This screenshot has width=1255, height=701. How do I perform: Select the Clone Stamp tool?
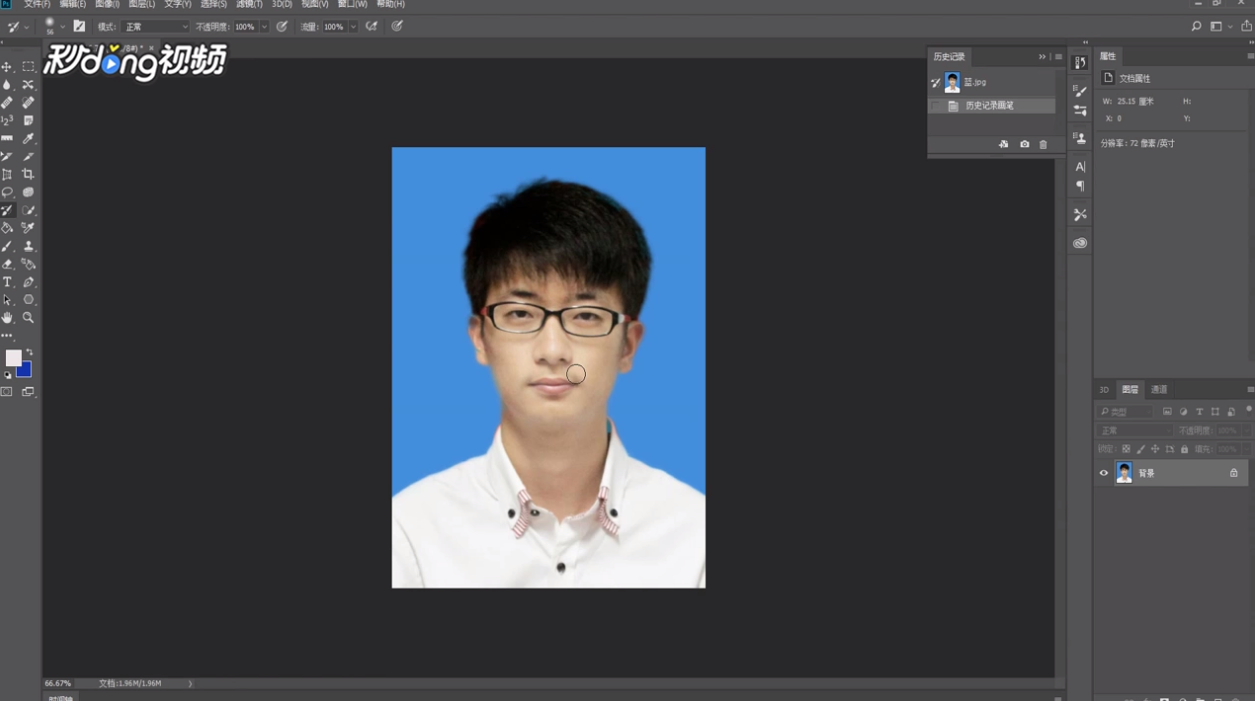[28, 246]
